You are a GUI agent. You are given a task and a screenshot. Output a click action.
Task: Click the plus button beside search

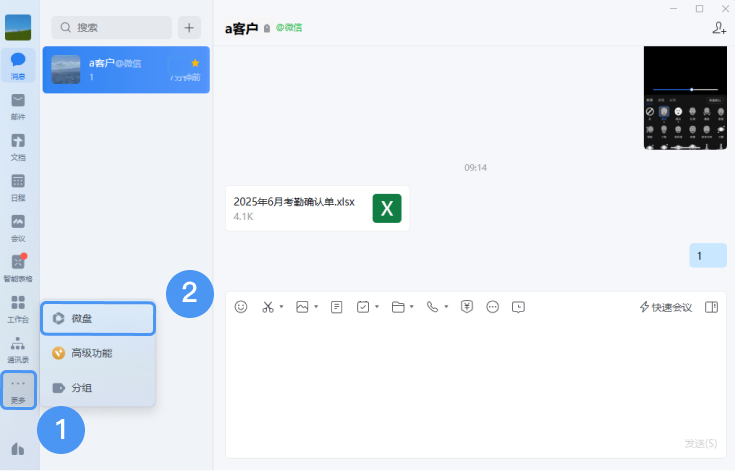pos(189,28)
